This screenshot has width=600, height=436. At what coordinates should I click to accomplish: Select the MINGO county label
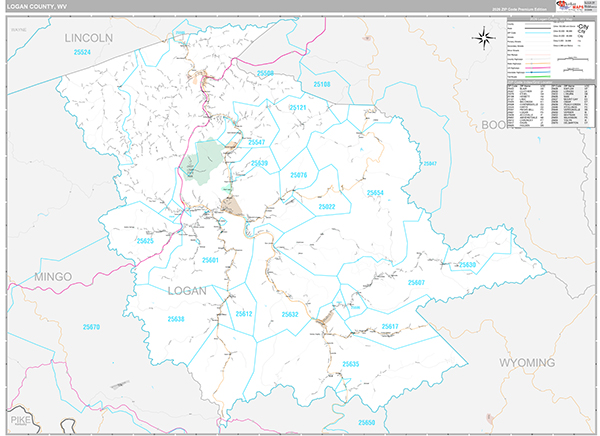click(x=53, y=276)
